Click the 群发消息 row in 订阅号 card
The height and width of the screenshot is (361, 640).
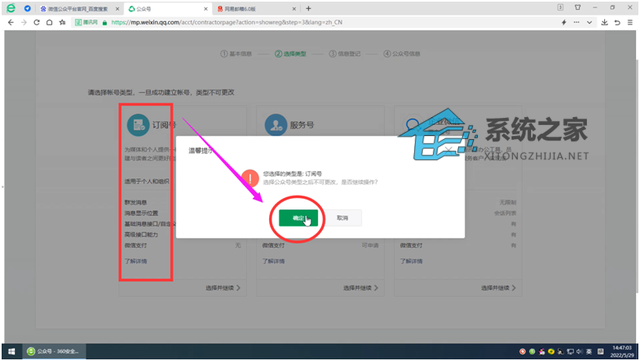pos(136,203)
